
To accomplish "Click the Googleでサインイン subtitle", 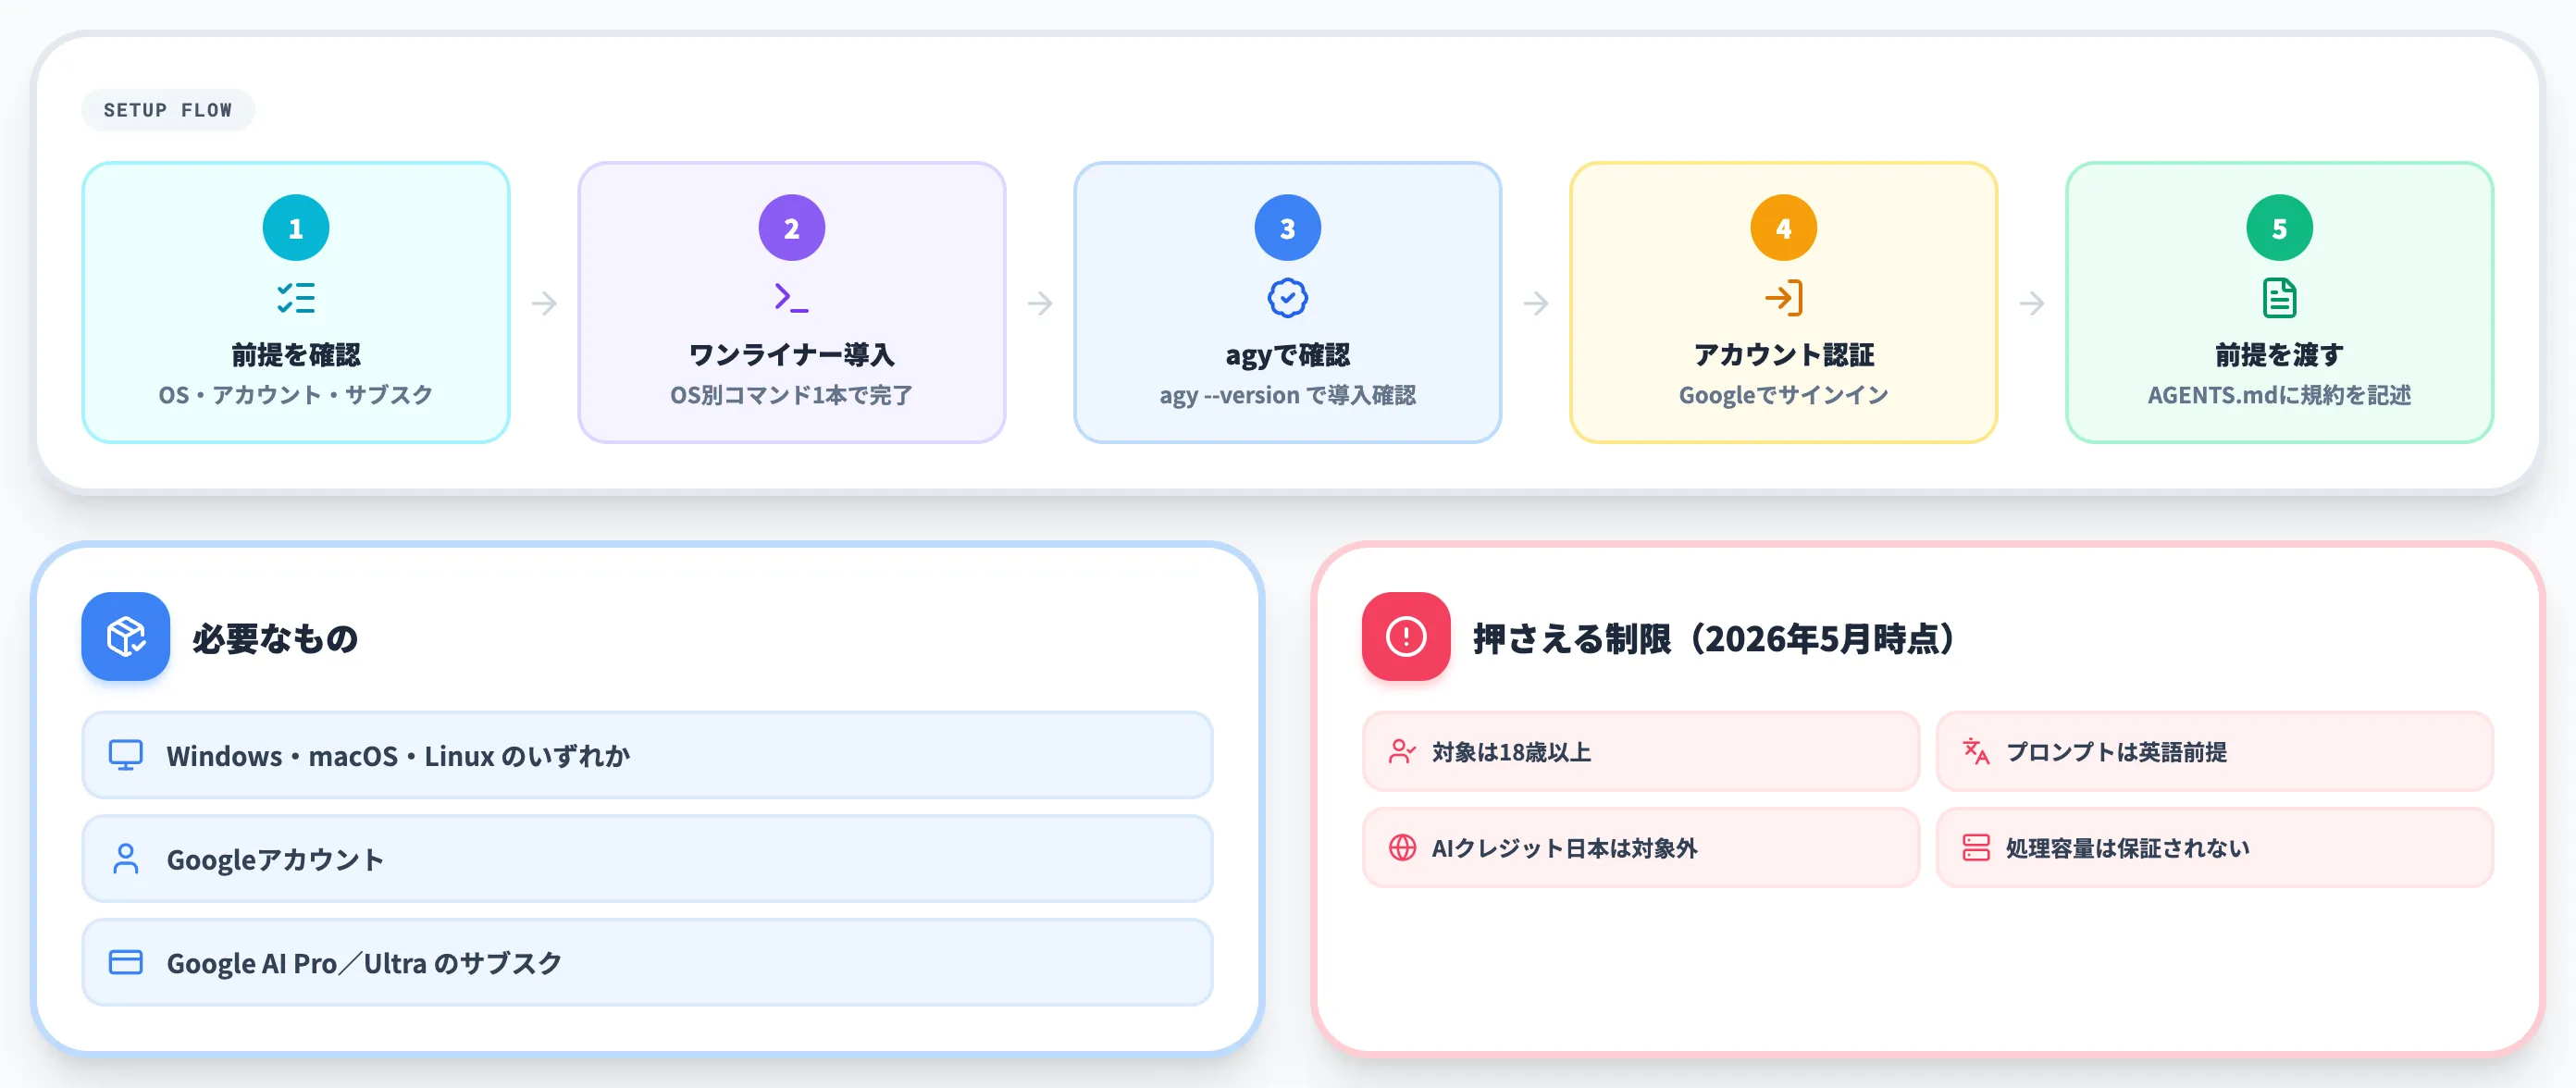I will tap(1783, 395).
